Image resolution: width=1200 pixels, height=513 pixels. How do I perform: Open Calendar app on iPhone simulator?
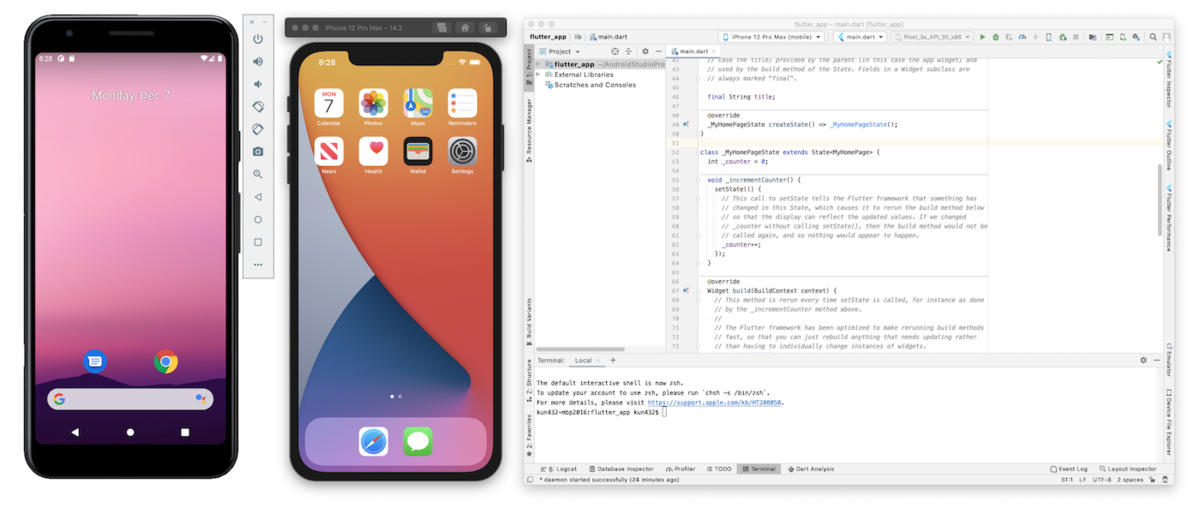click(329, 103)
